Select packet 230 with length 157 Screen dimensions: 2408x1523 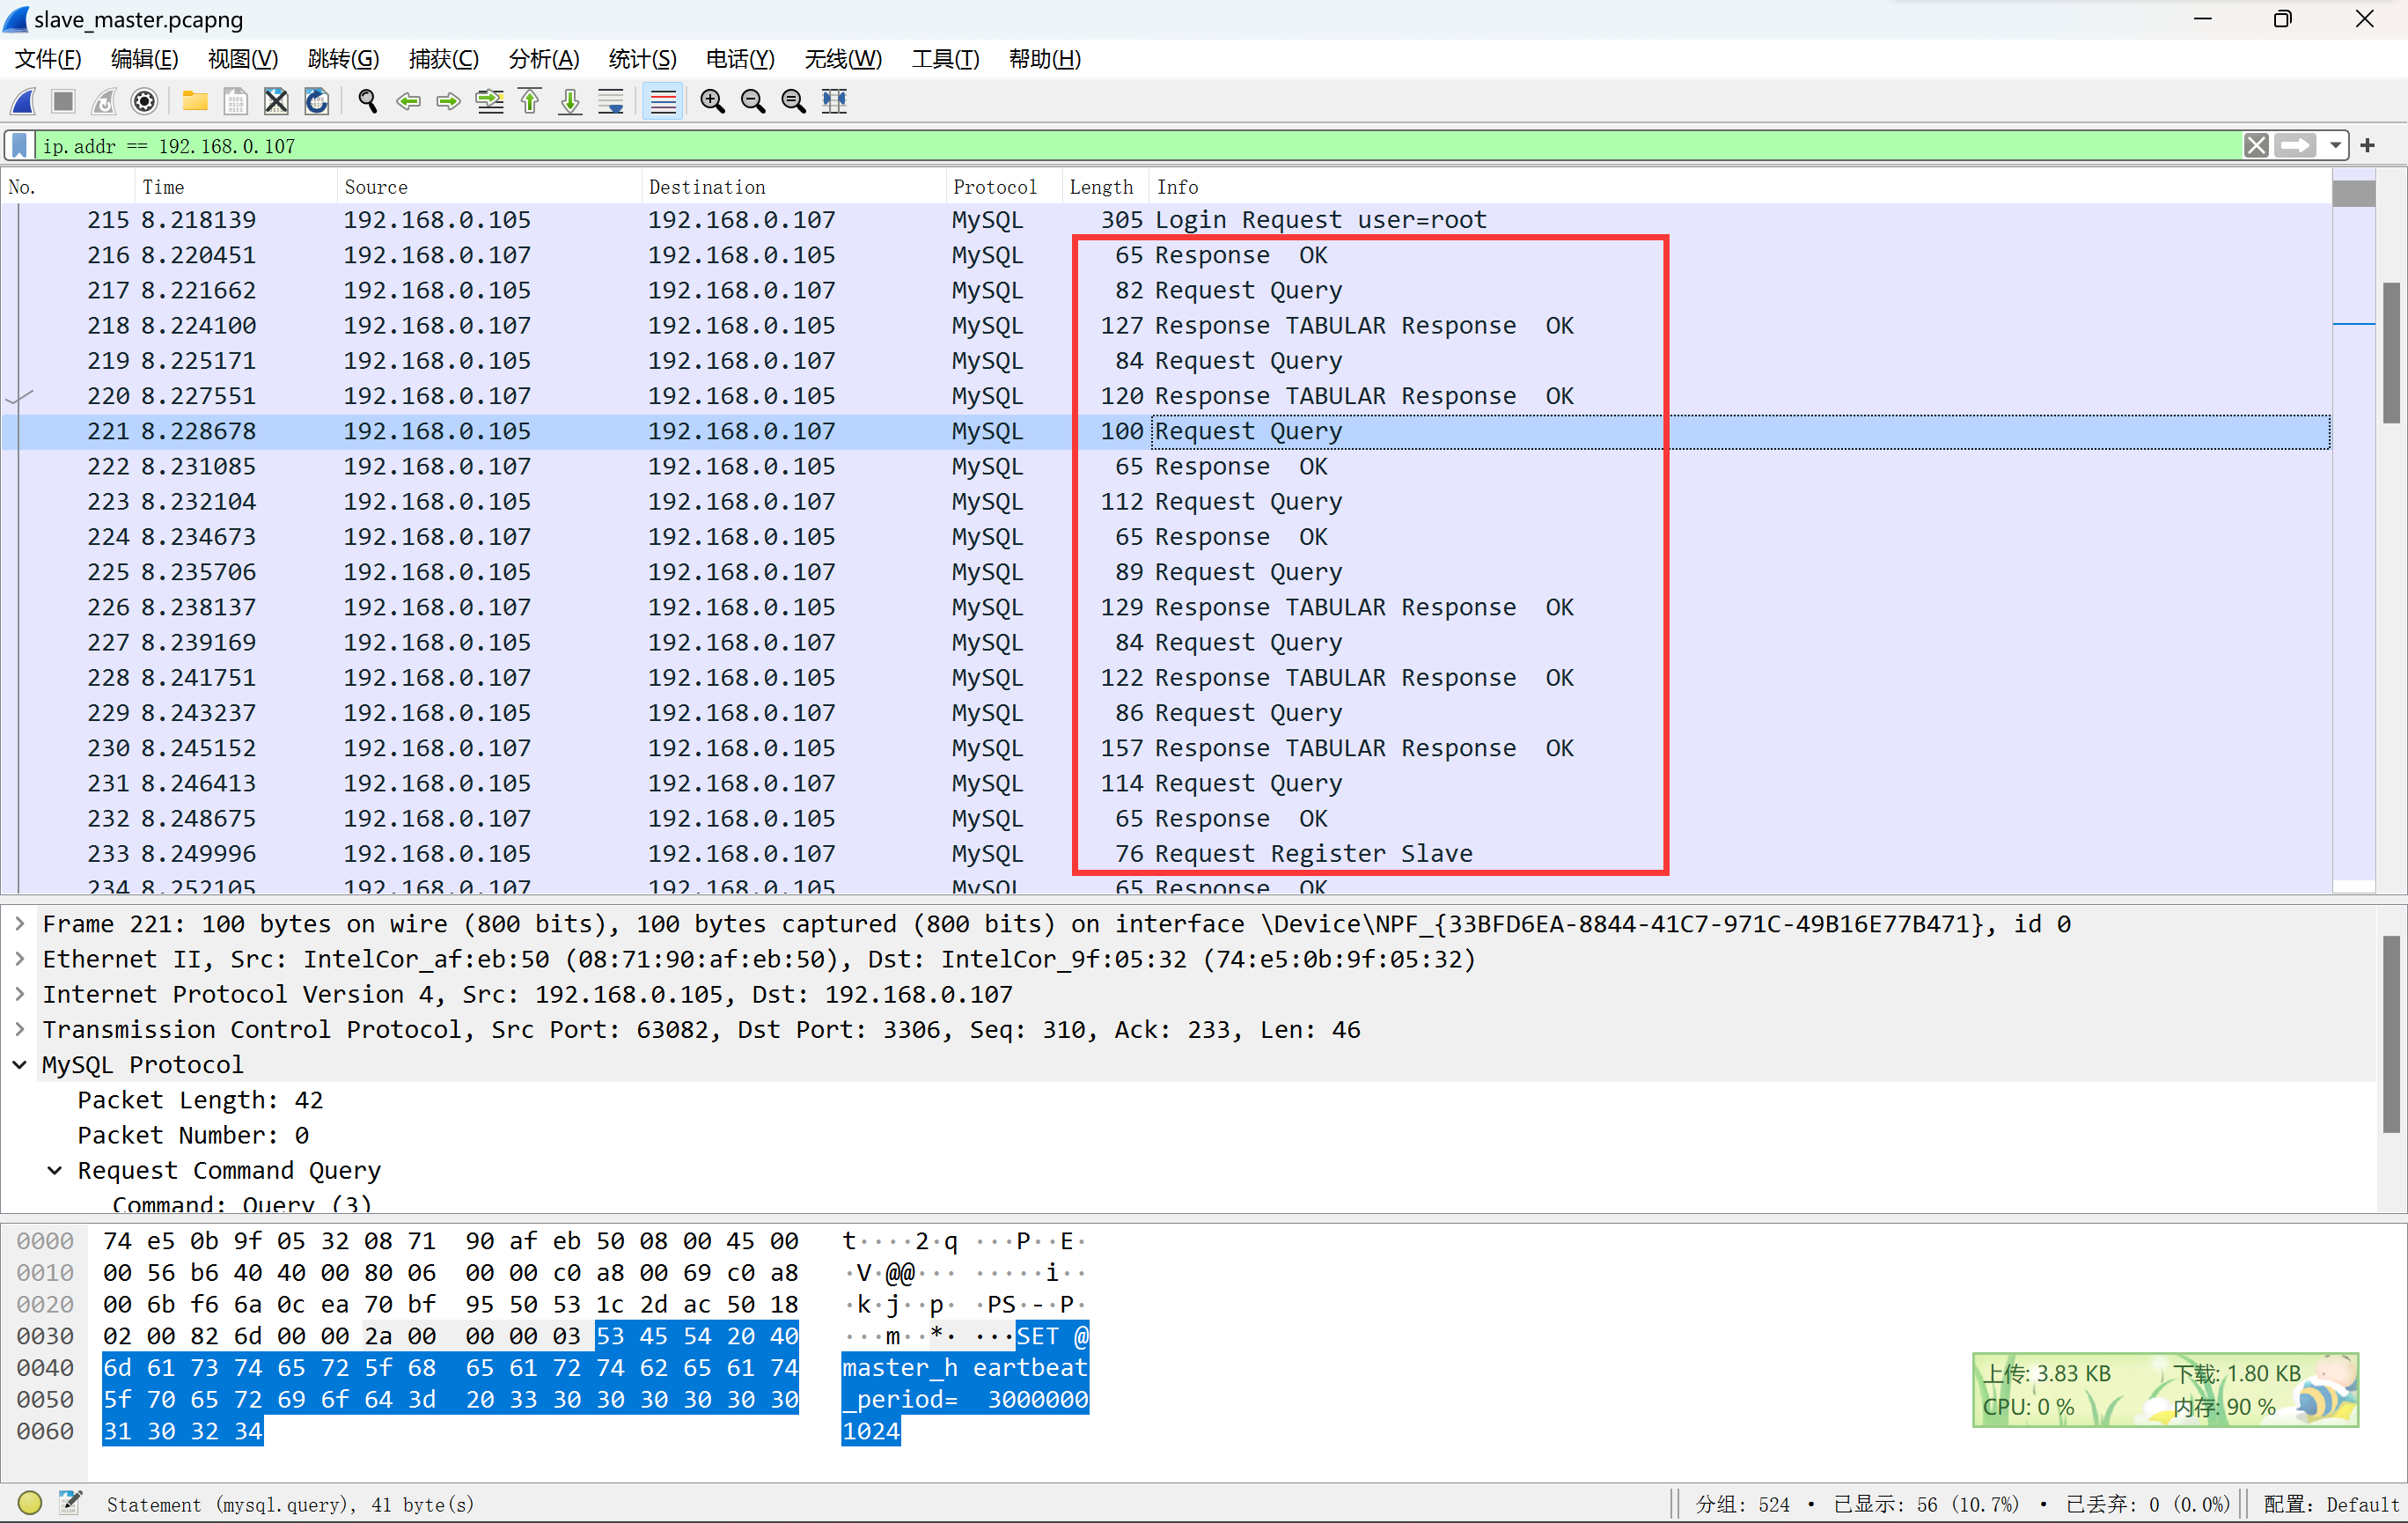tap(1166, 748)
